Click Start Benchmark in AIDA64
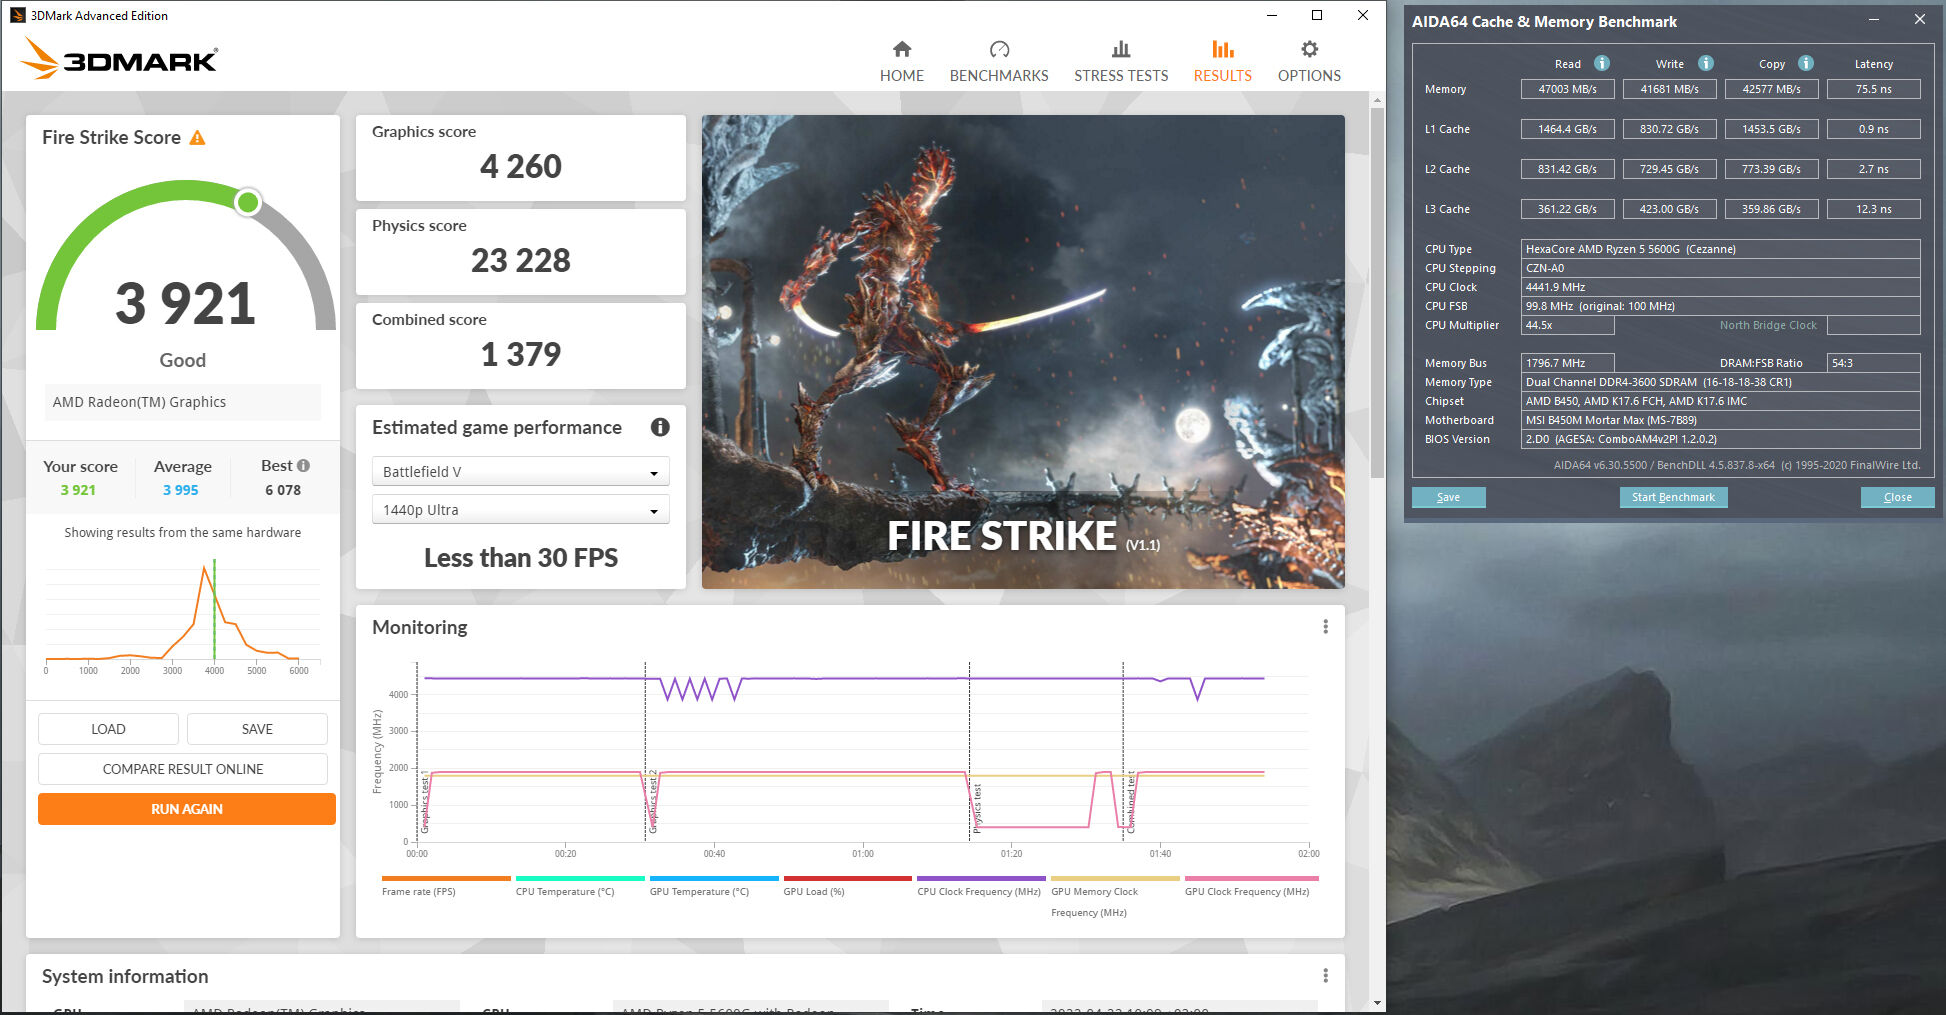 (1673, 497)
